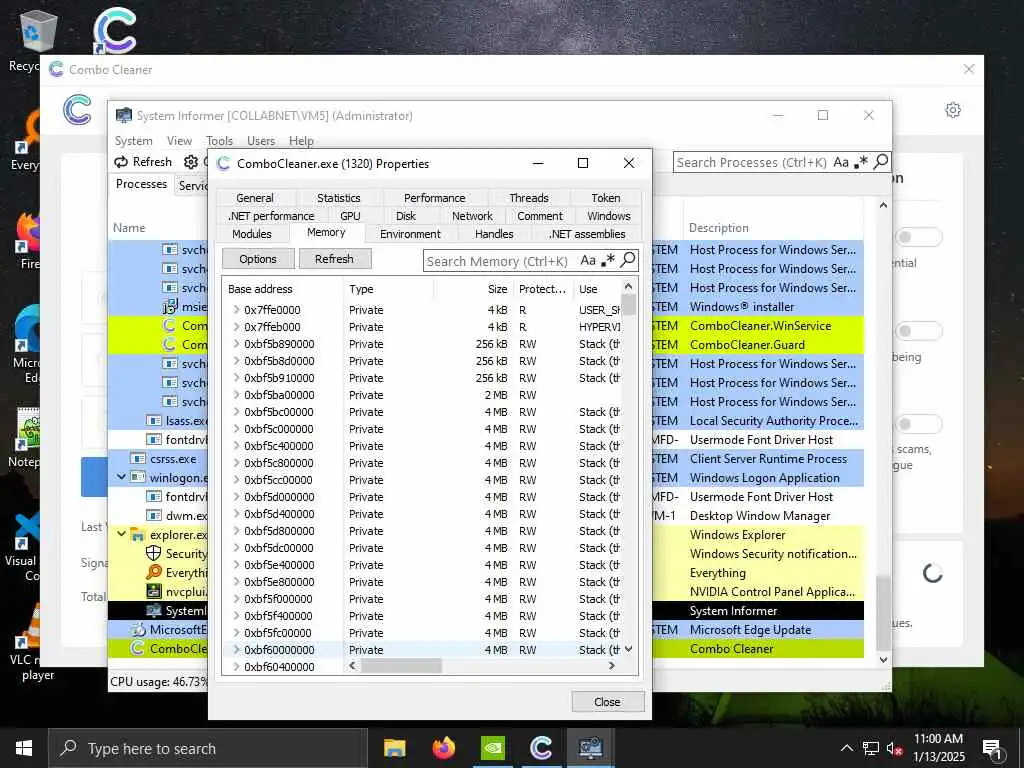Open the Recycle Bin desktop icon
The image size is (1024, 768).
coord(38,32)
